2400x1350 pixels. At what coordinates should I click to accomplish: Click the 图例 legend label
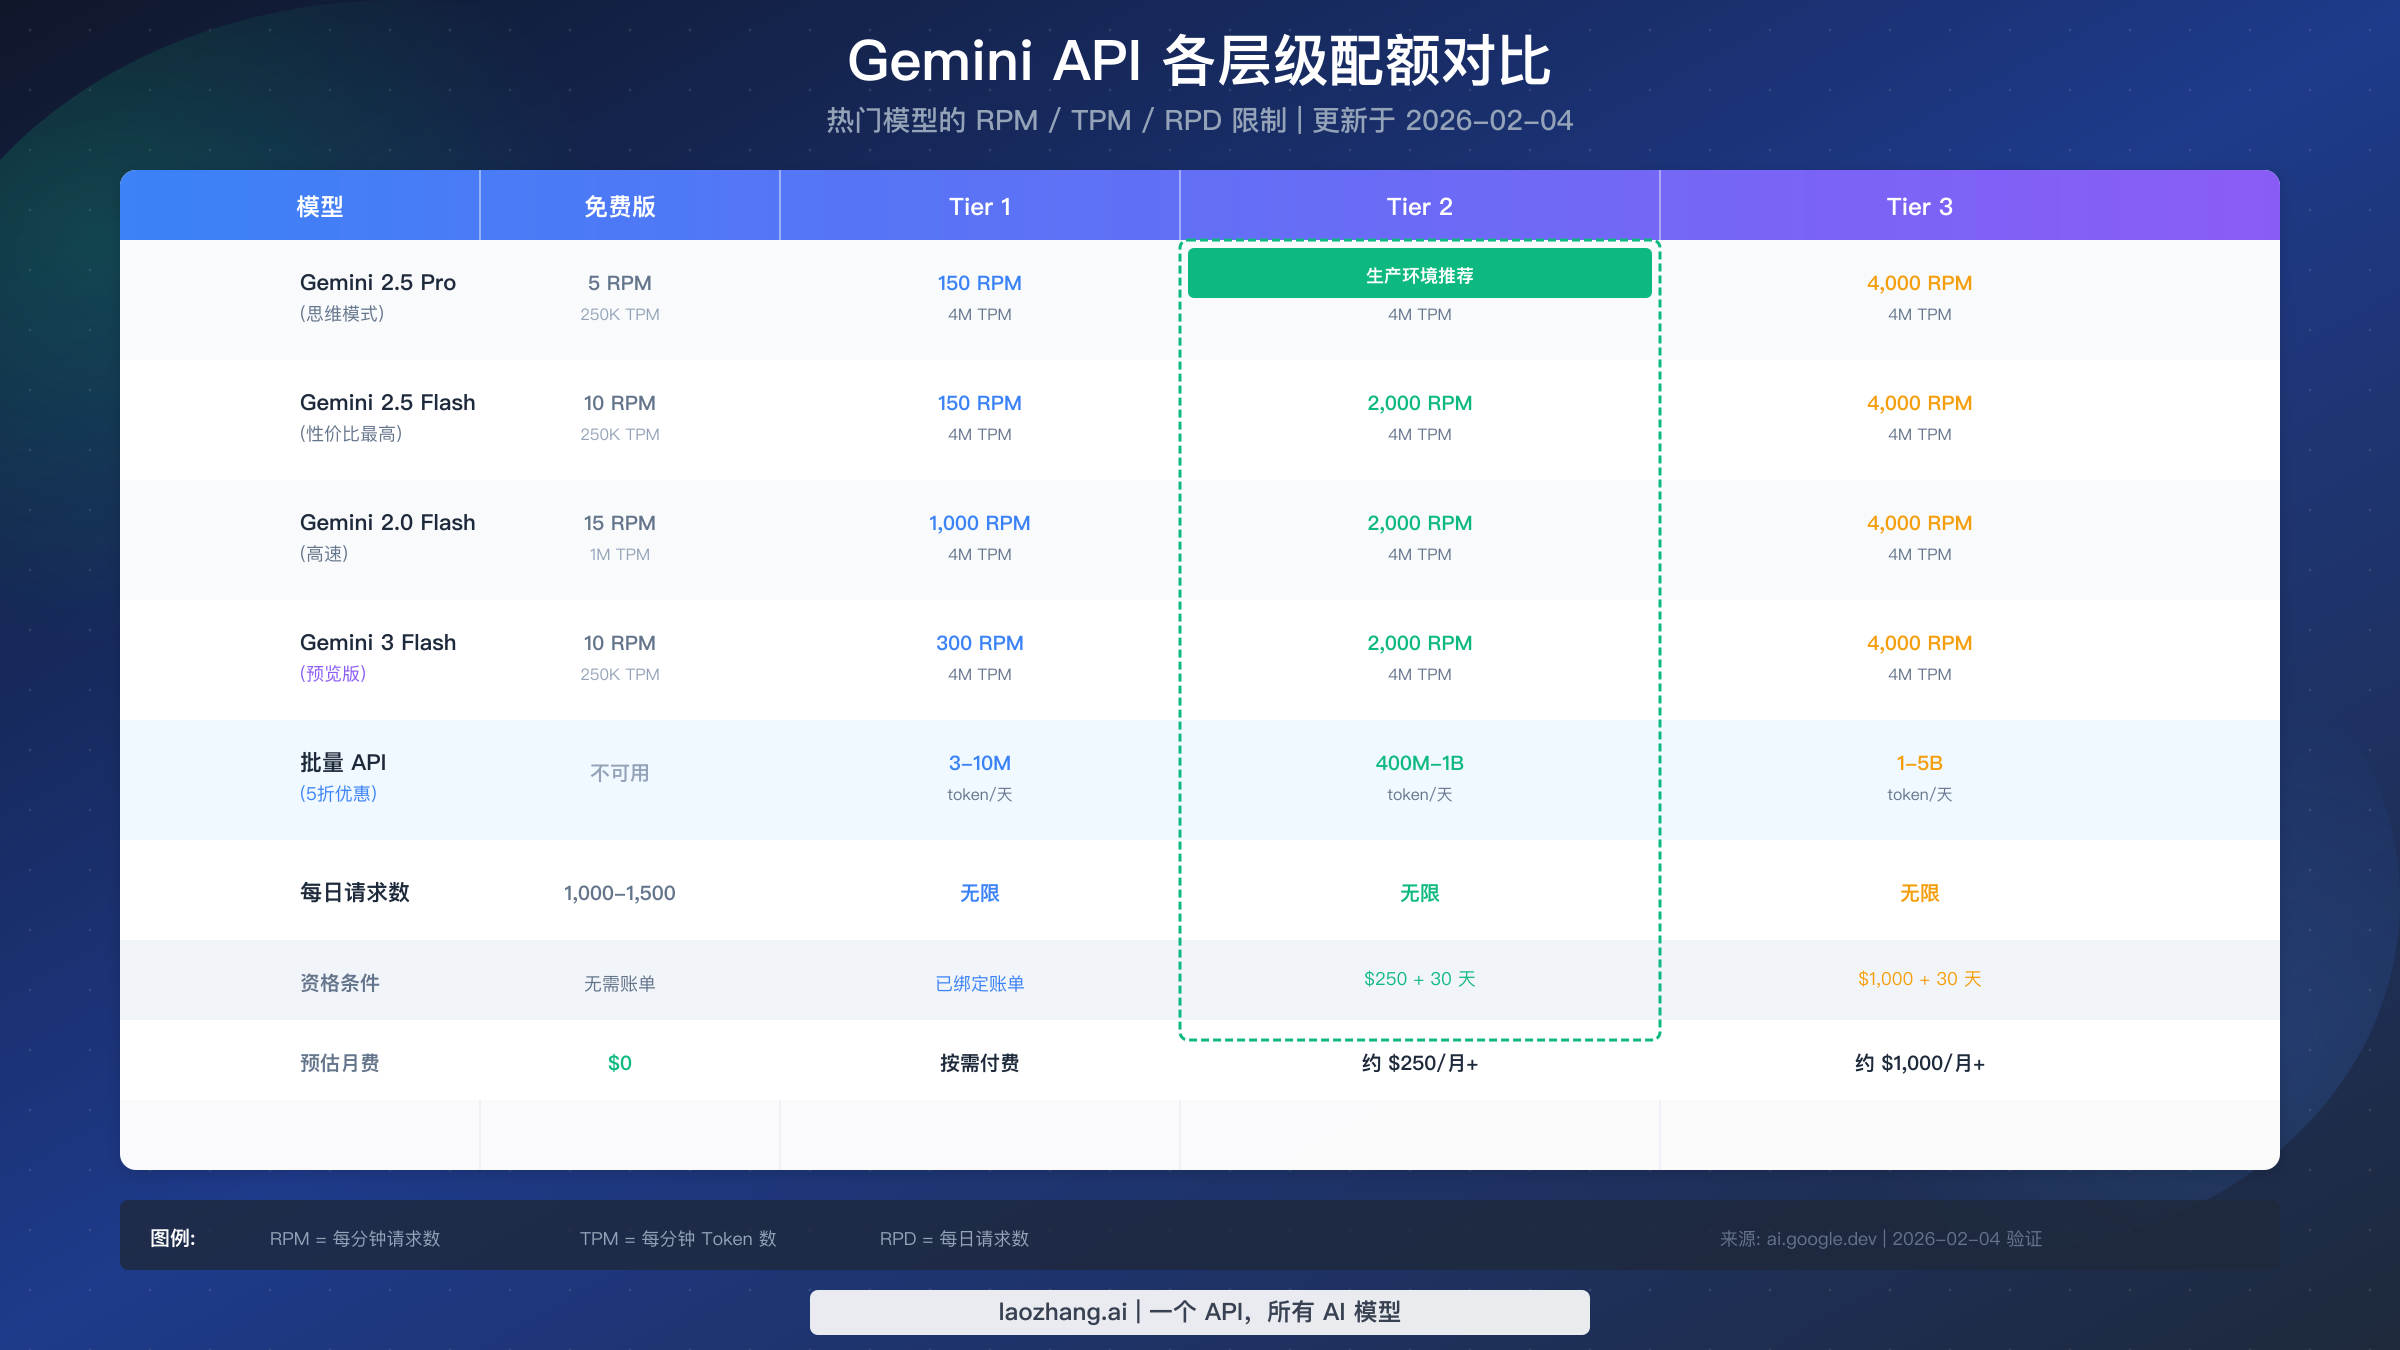174,1238
